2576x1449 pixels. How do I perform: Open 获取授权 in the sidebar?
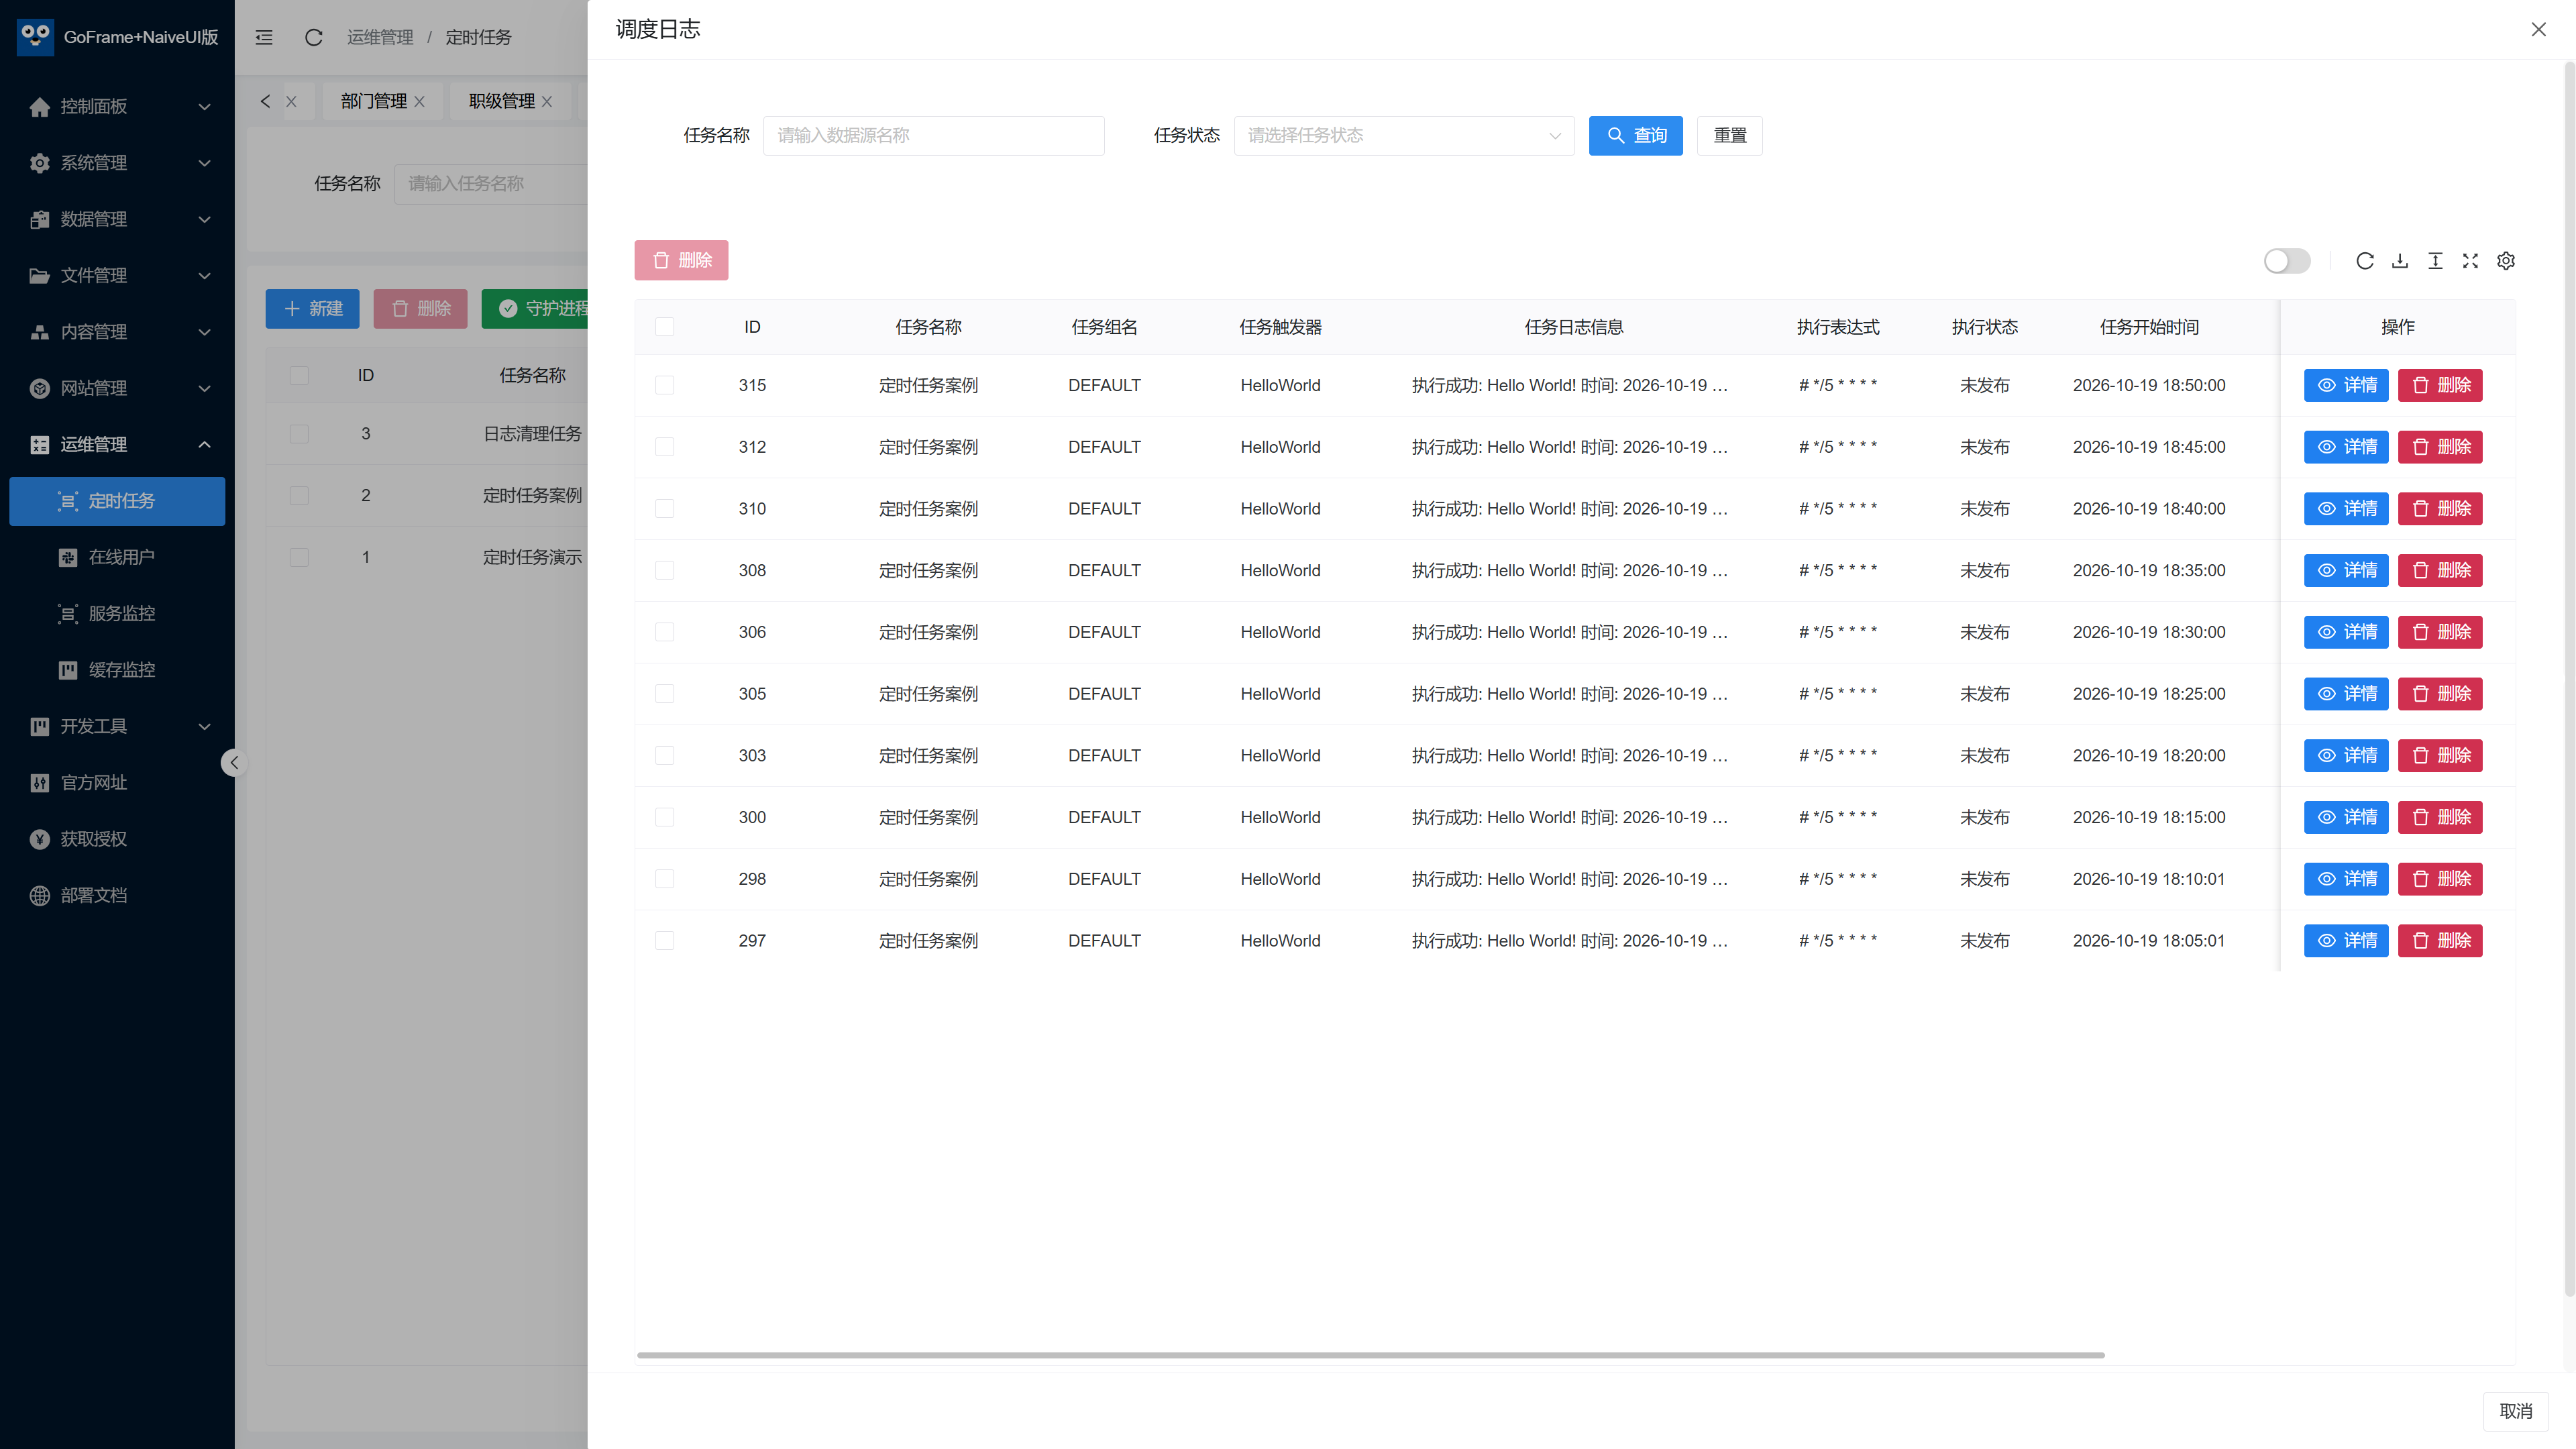117,839
